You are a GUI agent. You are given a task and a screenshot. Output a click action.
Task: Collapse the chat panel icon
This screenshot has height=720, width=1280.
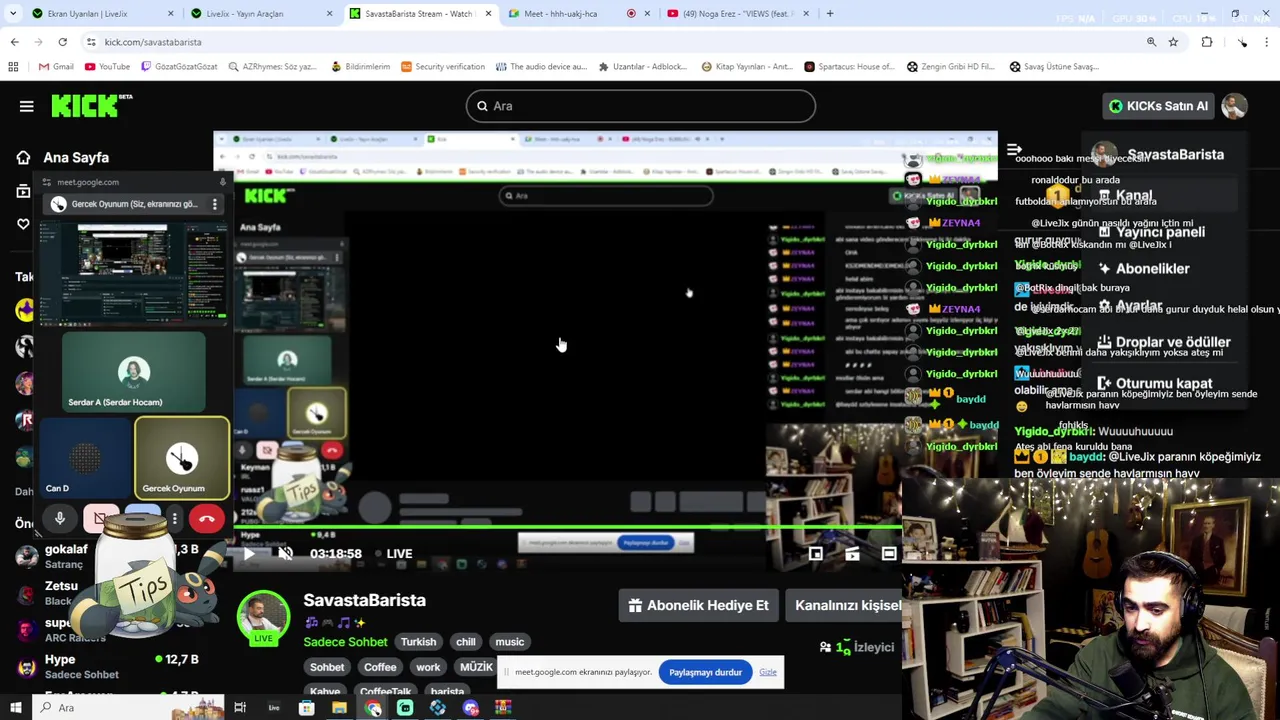(1014, 150)
